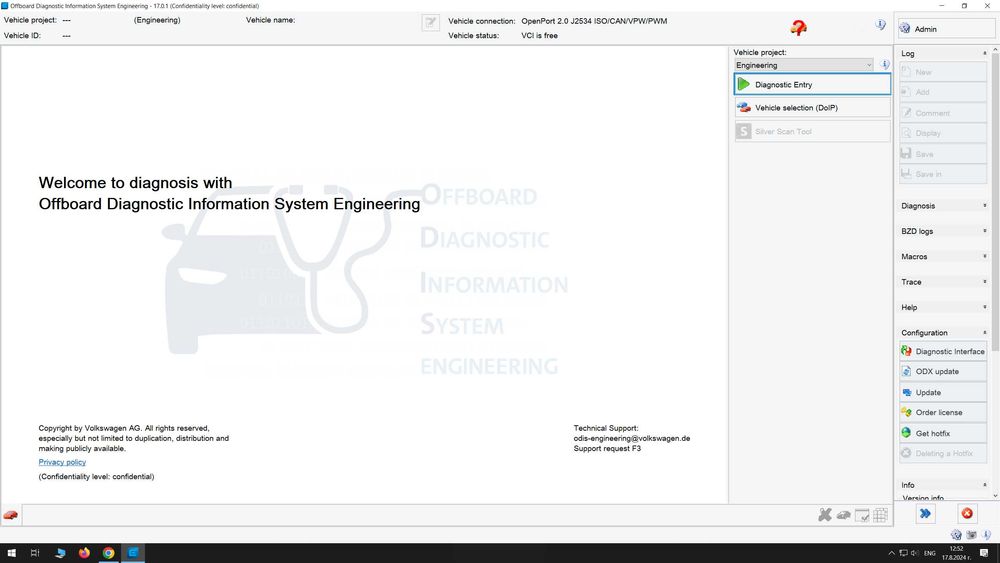Collapse the Configuration section

943,333
